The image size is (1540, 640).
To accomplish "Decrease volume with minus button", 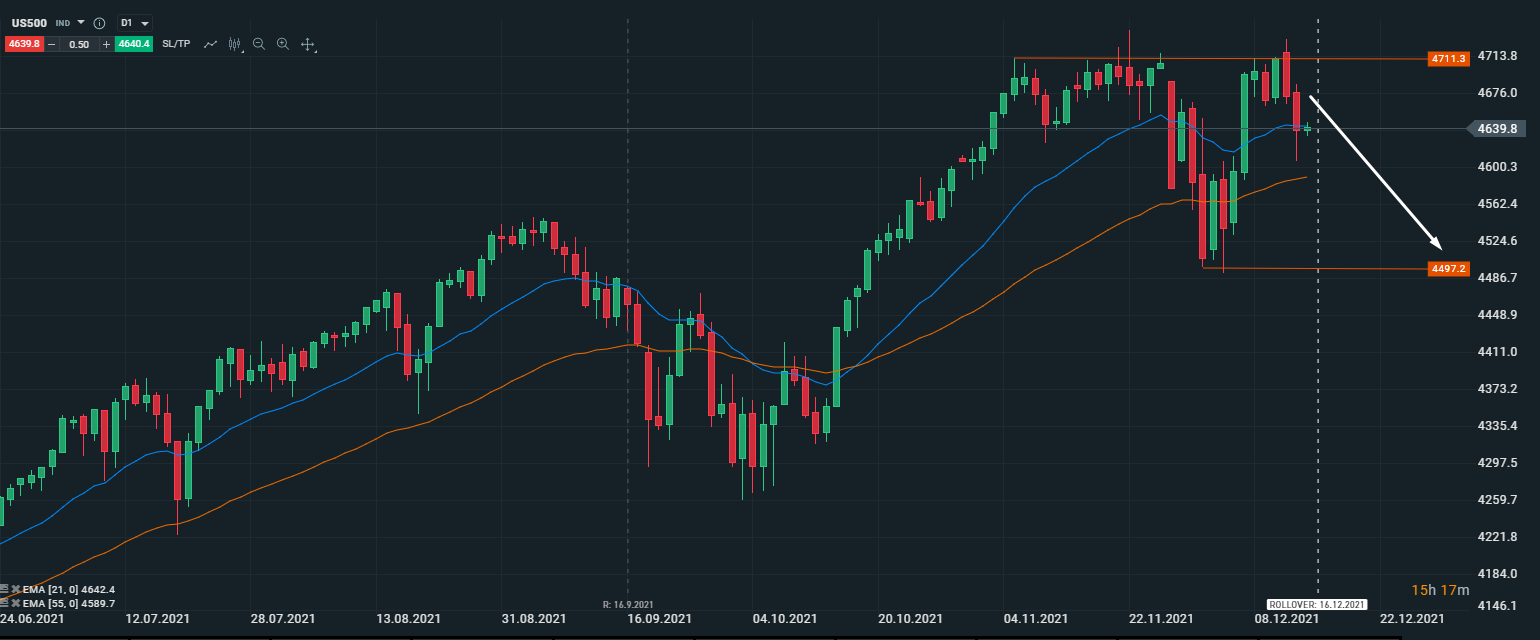I will (51, 44).
